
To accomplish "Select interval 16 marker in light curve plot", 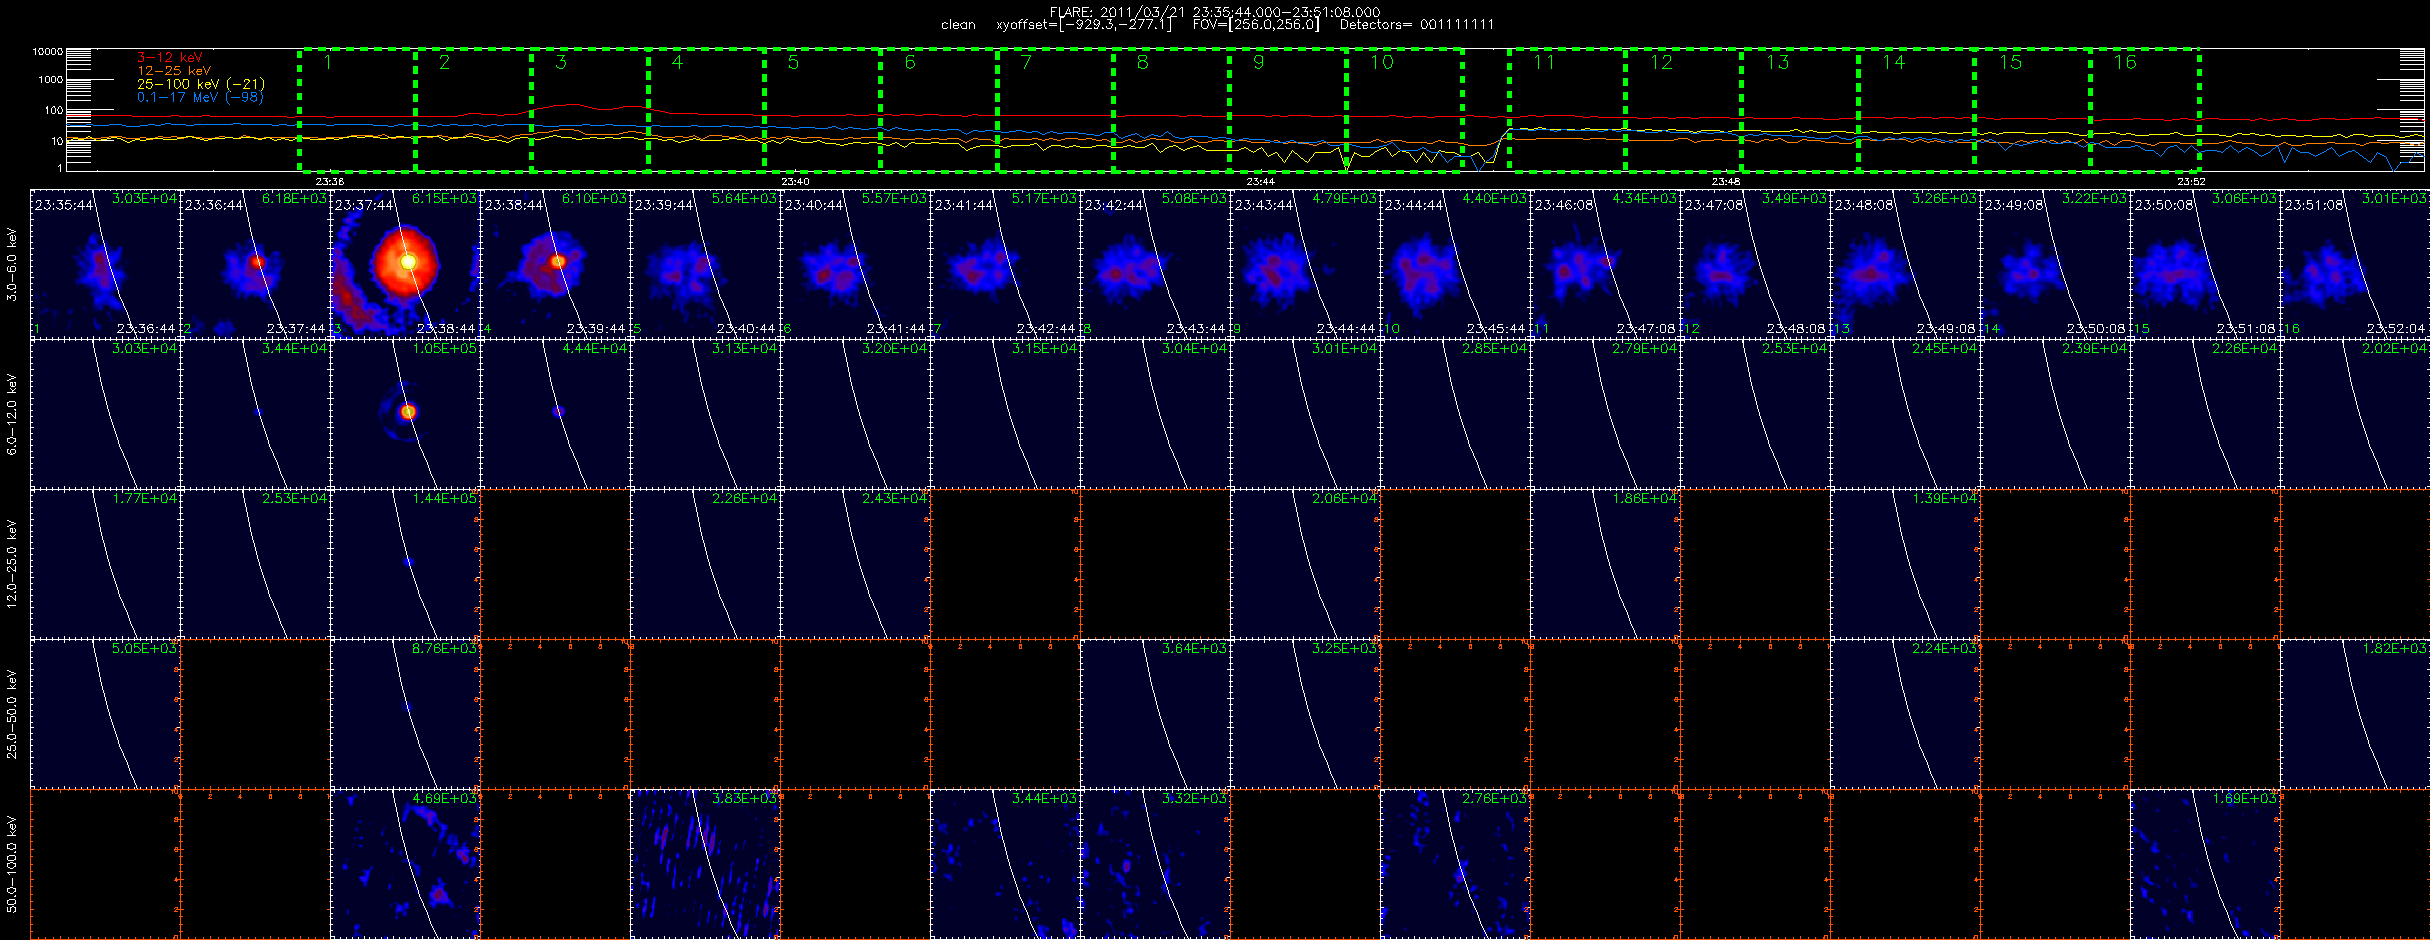I will (2125, 62).
